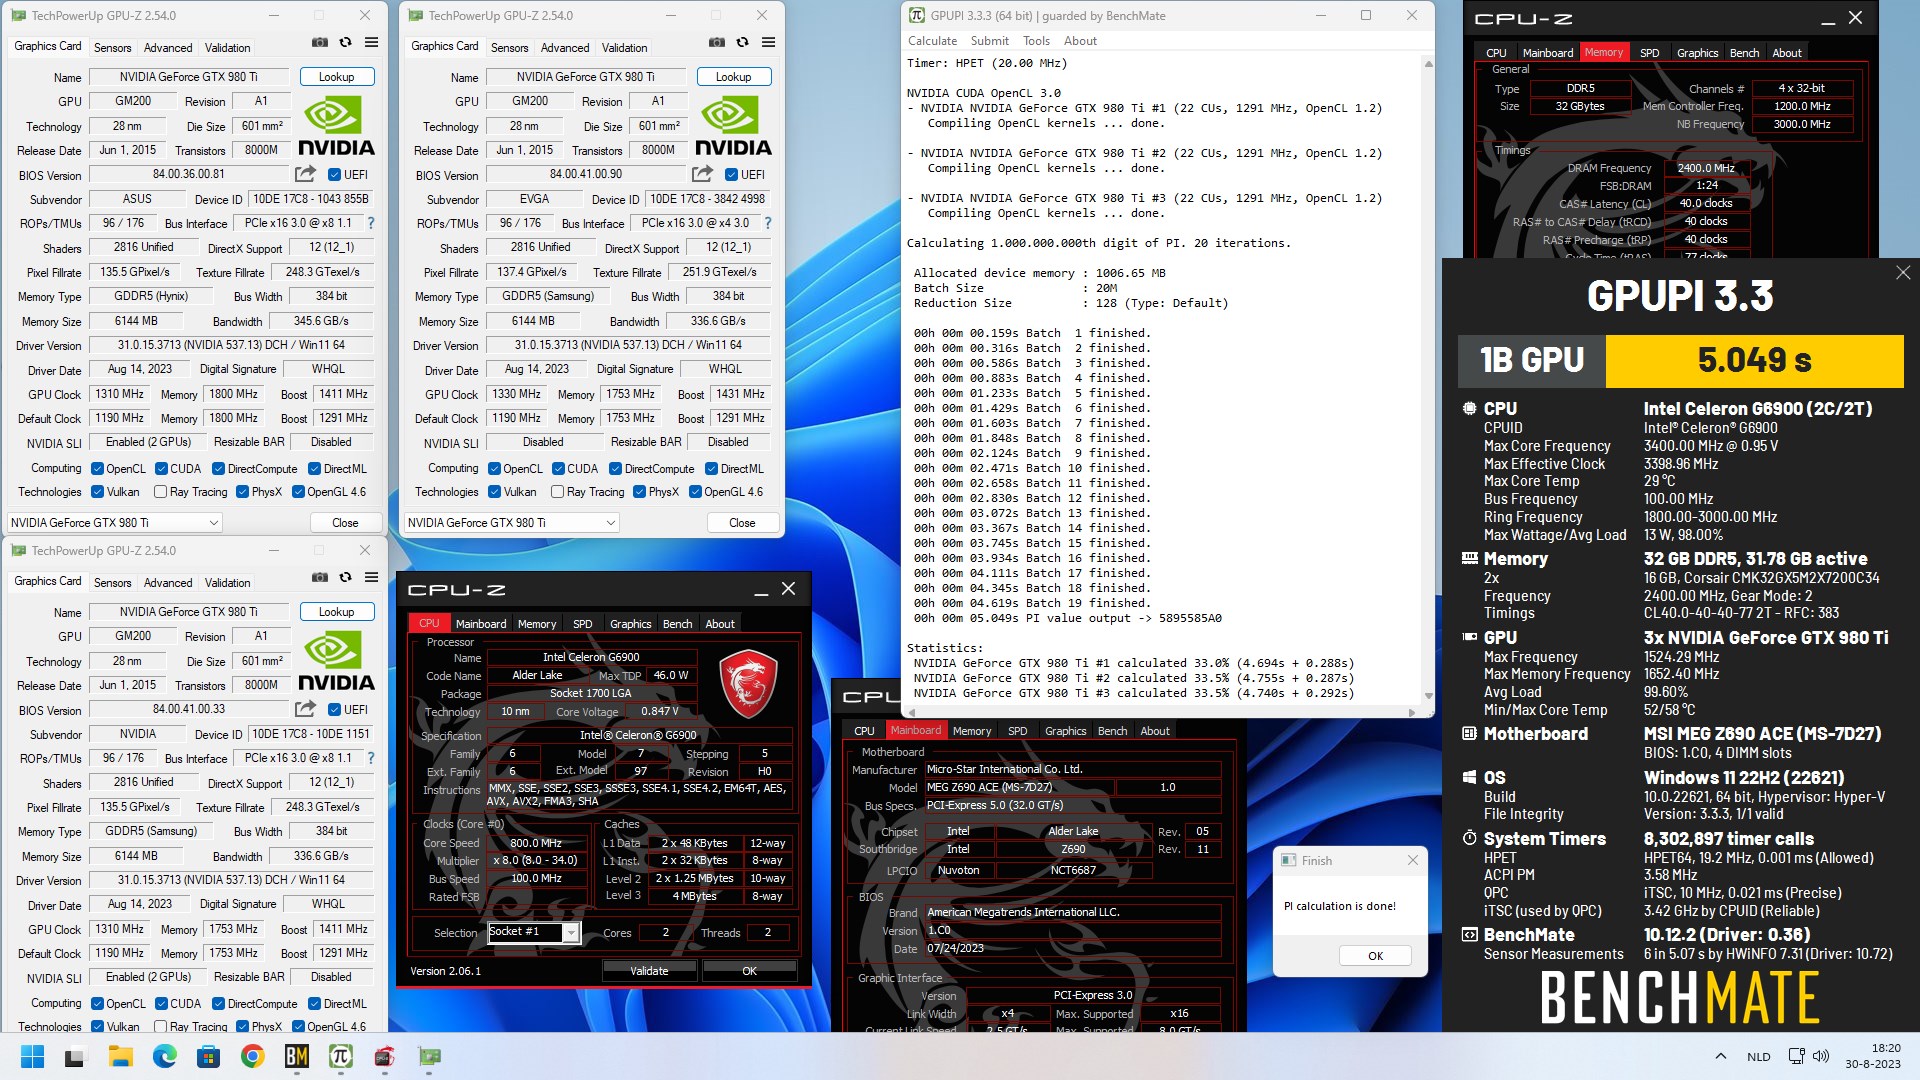Click camera screenshot icon in EVGA GPU-Z window
Viewport: 1920px width, 1080px height.
(716, 43)
